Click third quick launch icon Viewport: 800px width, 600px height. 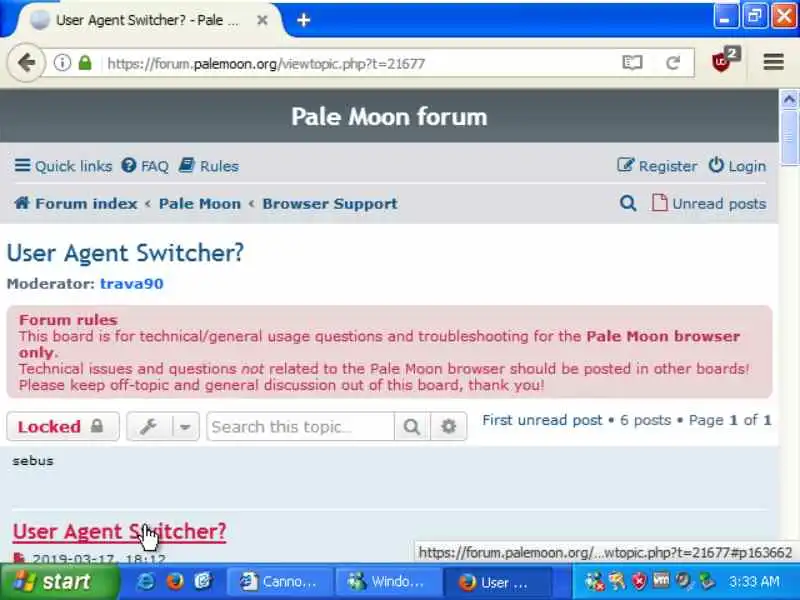point(203,582)
